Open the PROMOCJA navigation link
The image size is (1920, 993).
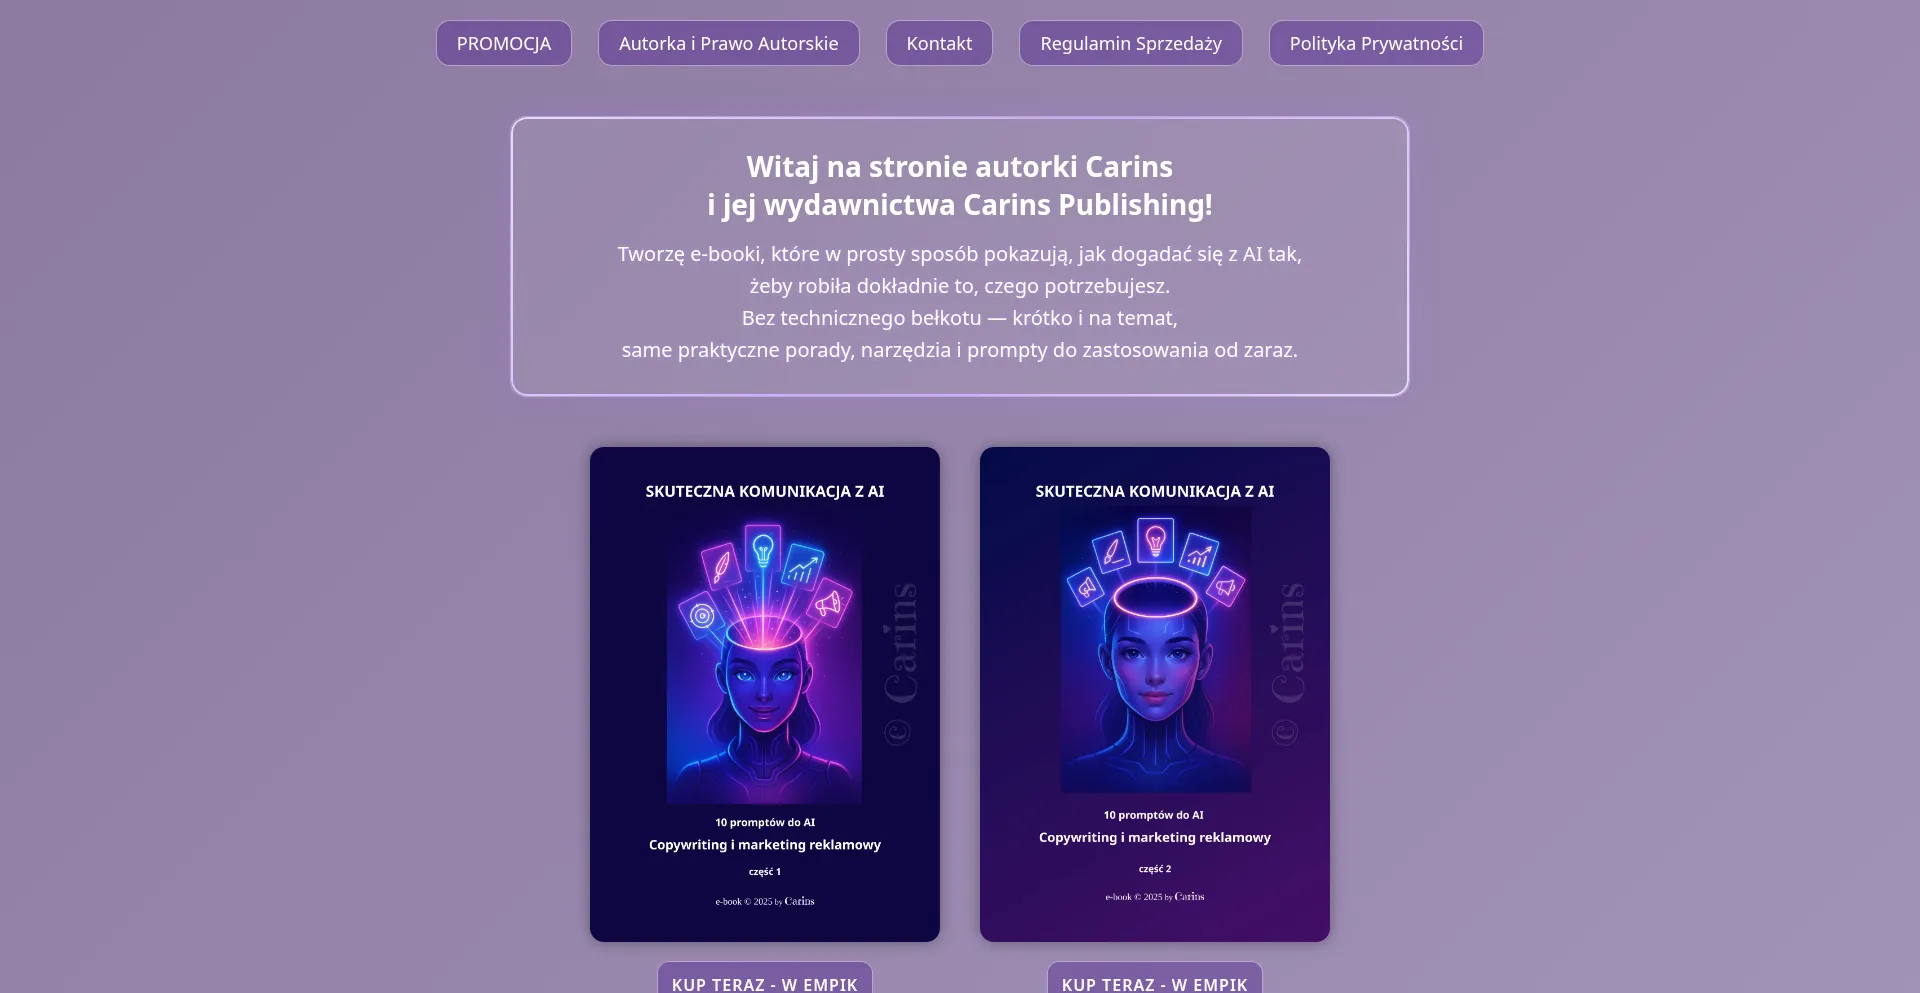coord(504,43)
